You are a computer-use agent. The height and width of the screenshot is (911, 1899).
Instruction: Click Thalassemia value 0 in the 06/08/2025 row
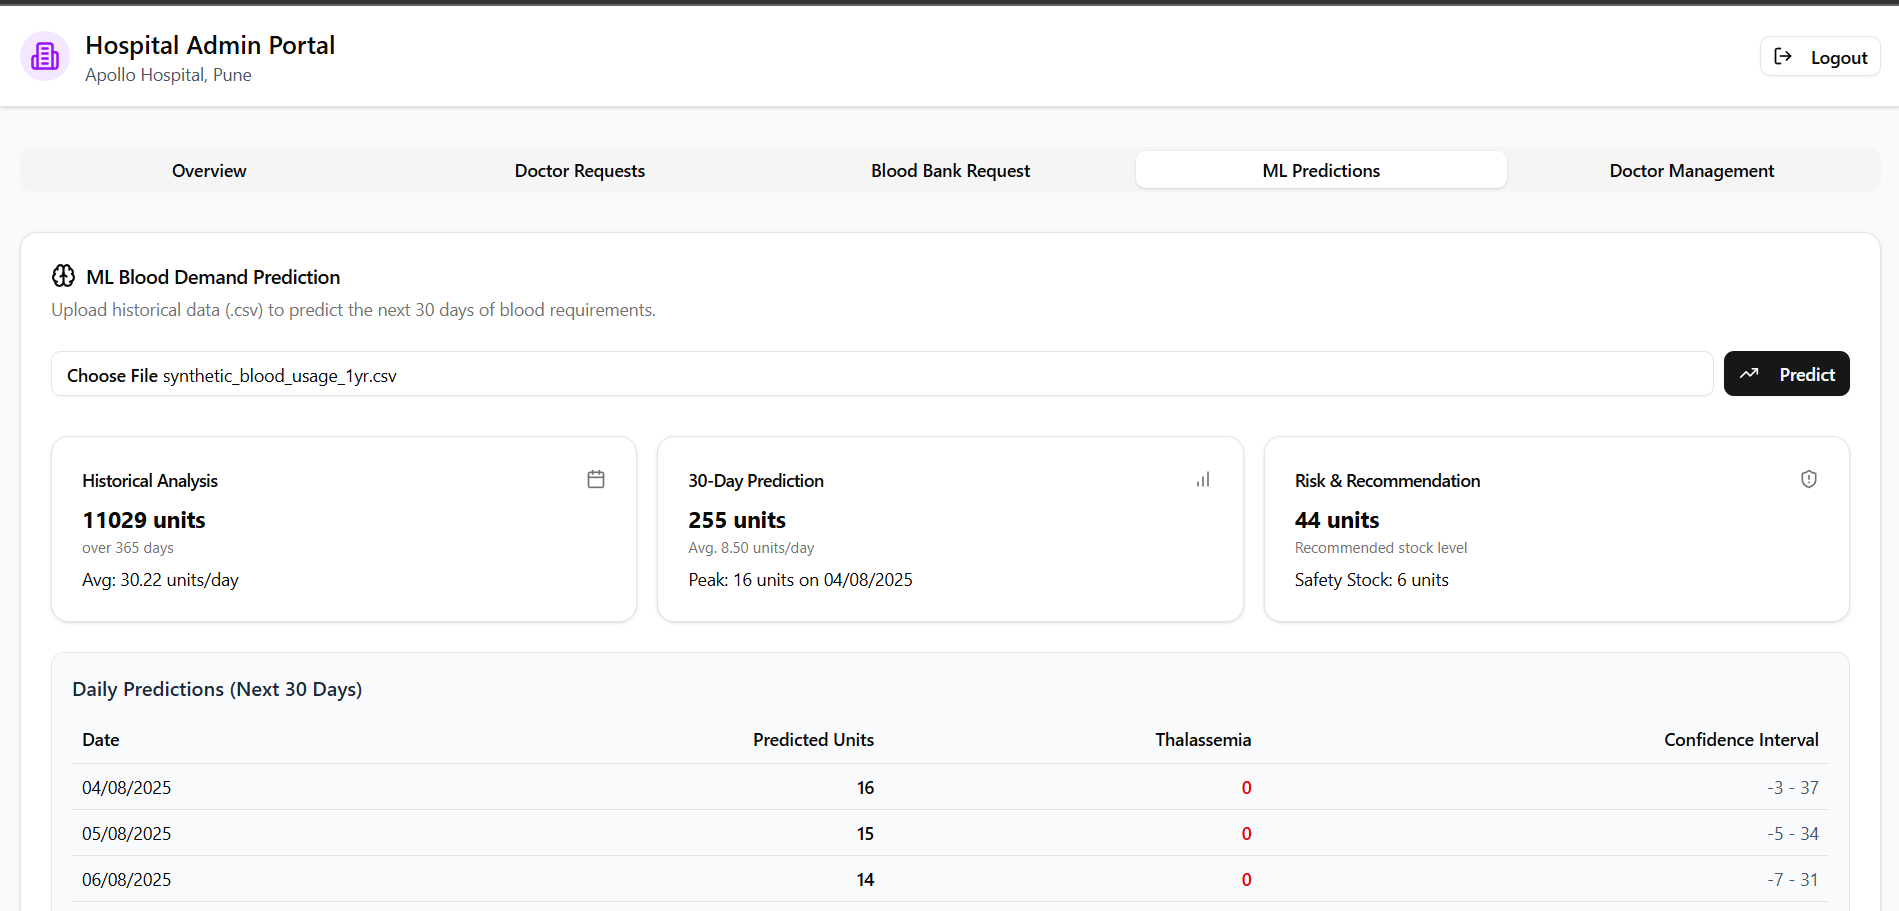click(x=1246, y=880)
